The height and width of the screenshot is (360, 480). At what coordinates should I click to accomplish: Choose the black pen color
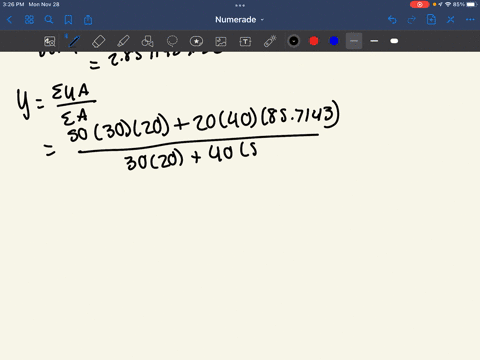pyautogui.click(x=294, y=41)
